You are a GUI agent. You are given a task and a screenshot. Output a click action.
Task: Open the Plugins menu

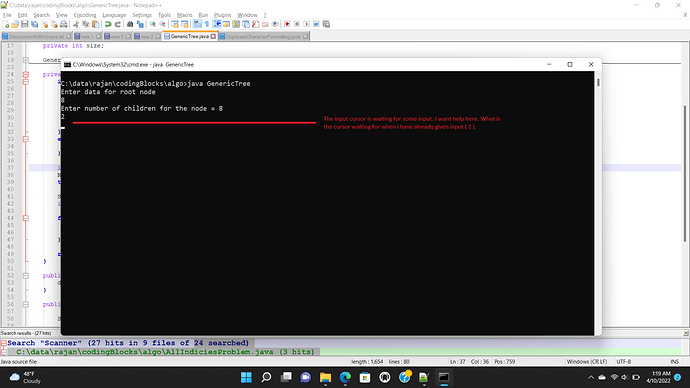pos(222,15)
